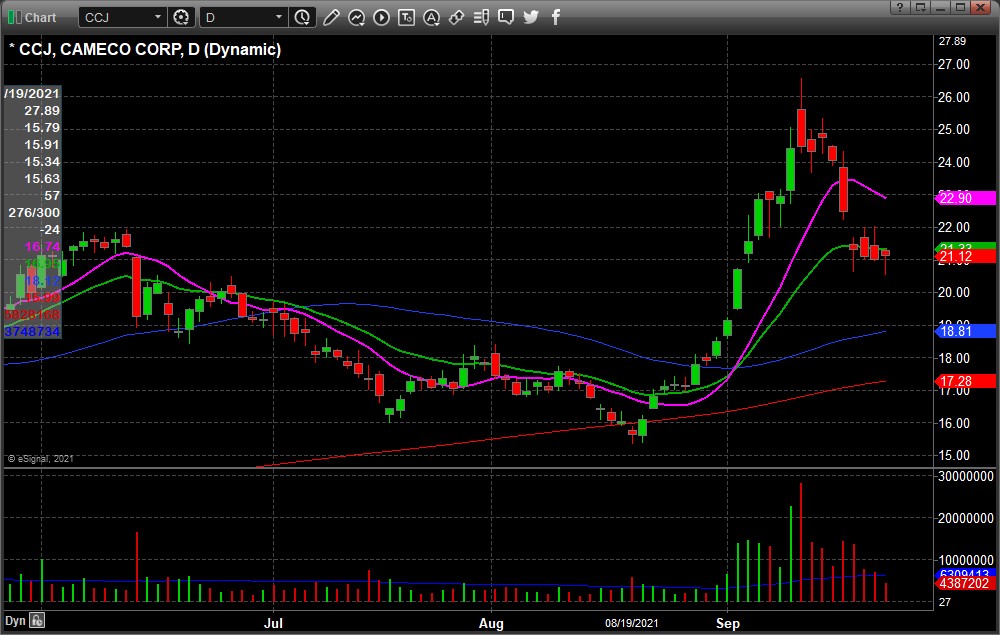The image size is (1000, 635).
Task: Click the blue 3748734 value in data window
Action: pos(32,332)
